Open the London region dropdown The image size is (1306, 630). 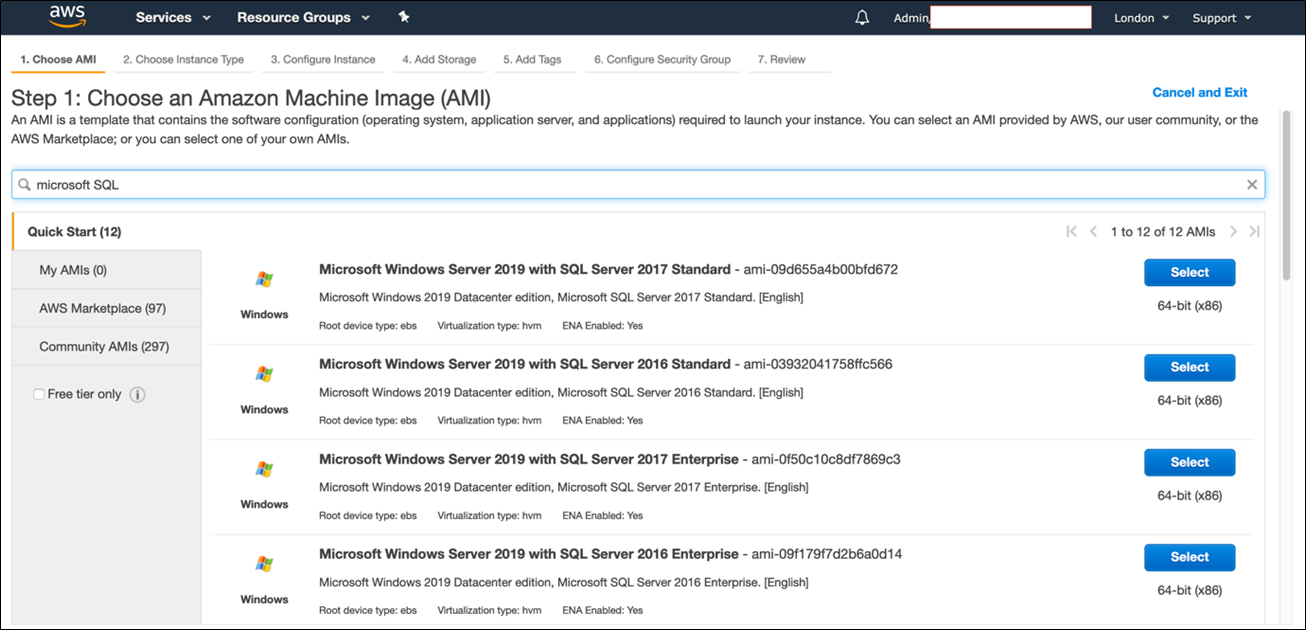coord(1140,17)
